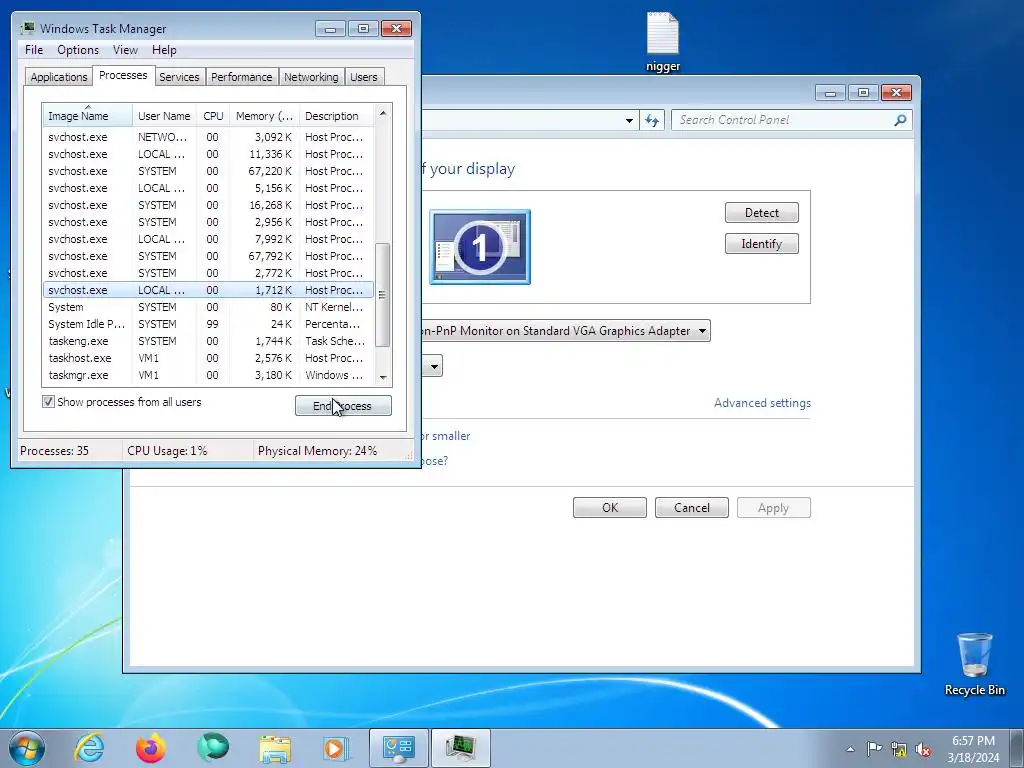This screenshot has width=1024, height=768.
Task: Click the refresh button in Control Panel address bar
Action: pos(652,120)
